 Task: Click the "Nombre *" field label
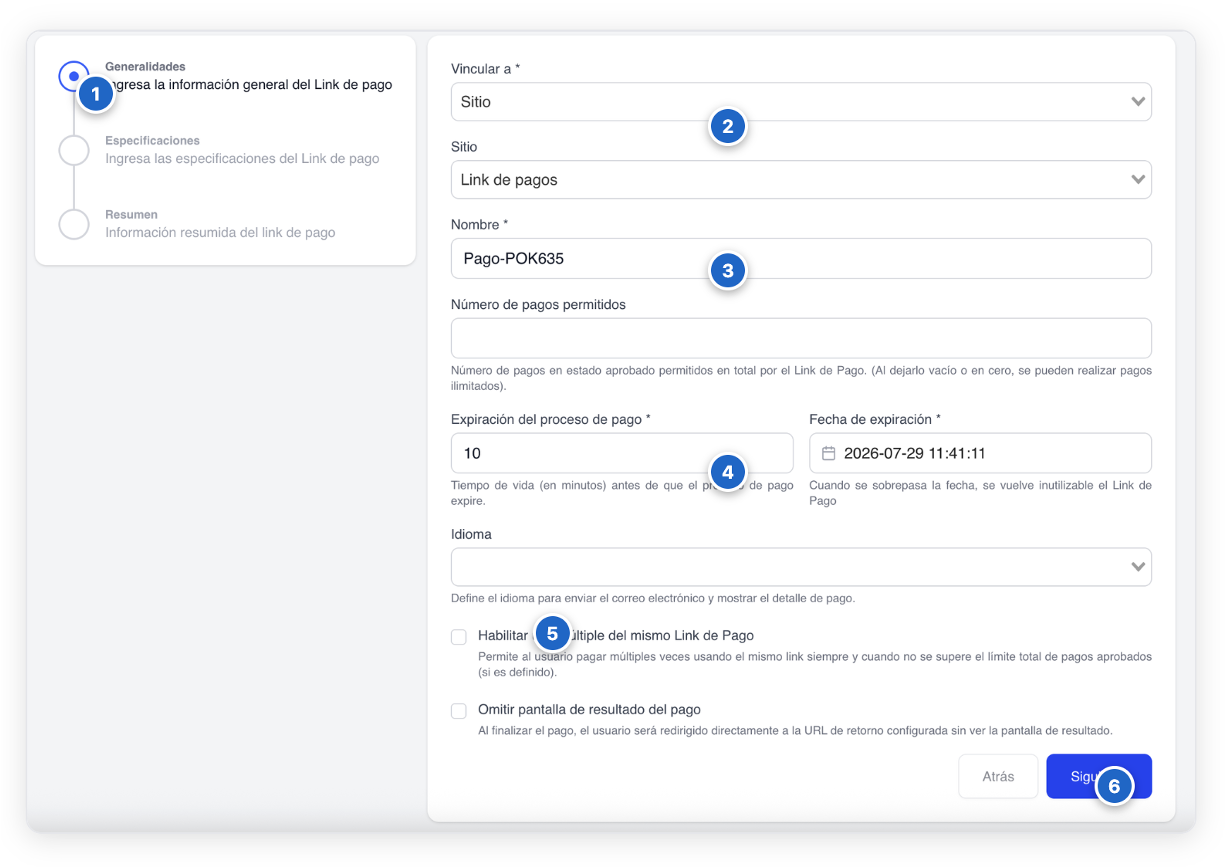[481, 224]
